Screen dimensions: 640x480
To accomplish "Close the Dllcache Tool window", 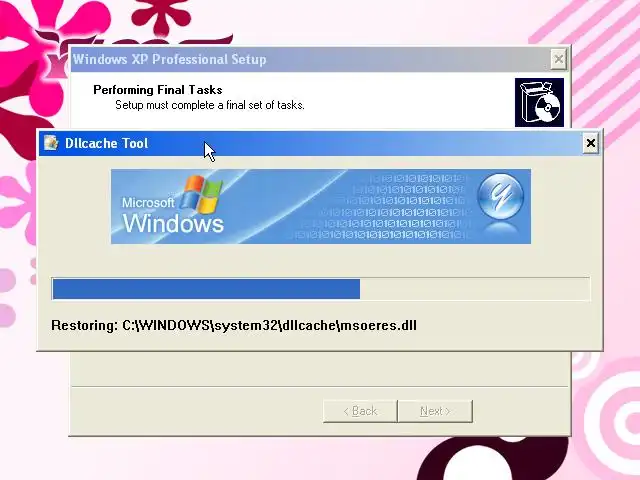I will [591, 143].
